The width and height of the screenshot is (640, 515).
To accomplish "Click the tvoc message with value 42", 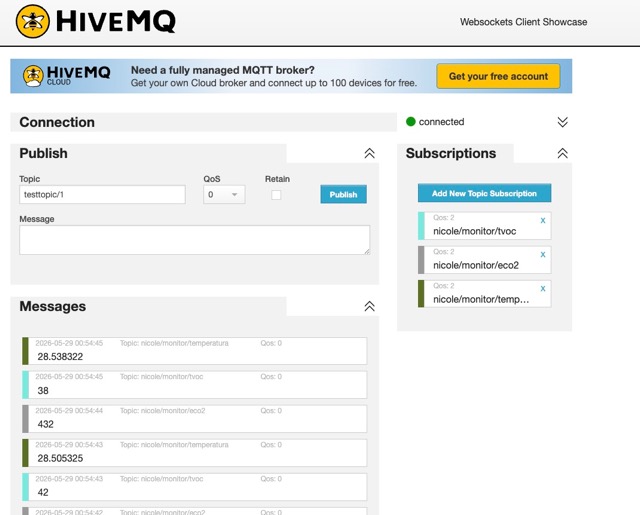I will 194,487.
